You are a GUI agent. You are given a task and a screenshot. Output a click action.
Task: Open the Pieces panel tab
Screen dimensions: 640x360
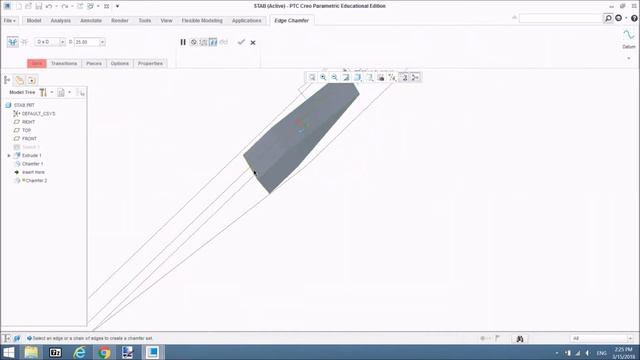[94, 64]
